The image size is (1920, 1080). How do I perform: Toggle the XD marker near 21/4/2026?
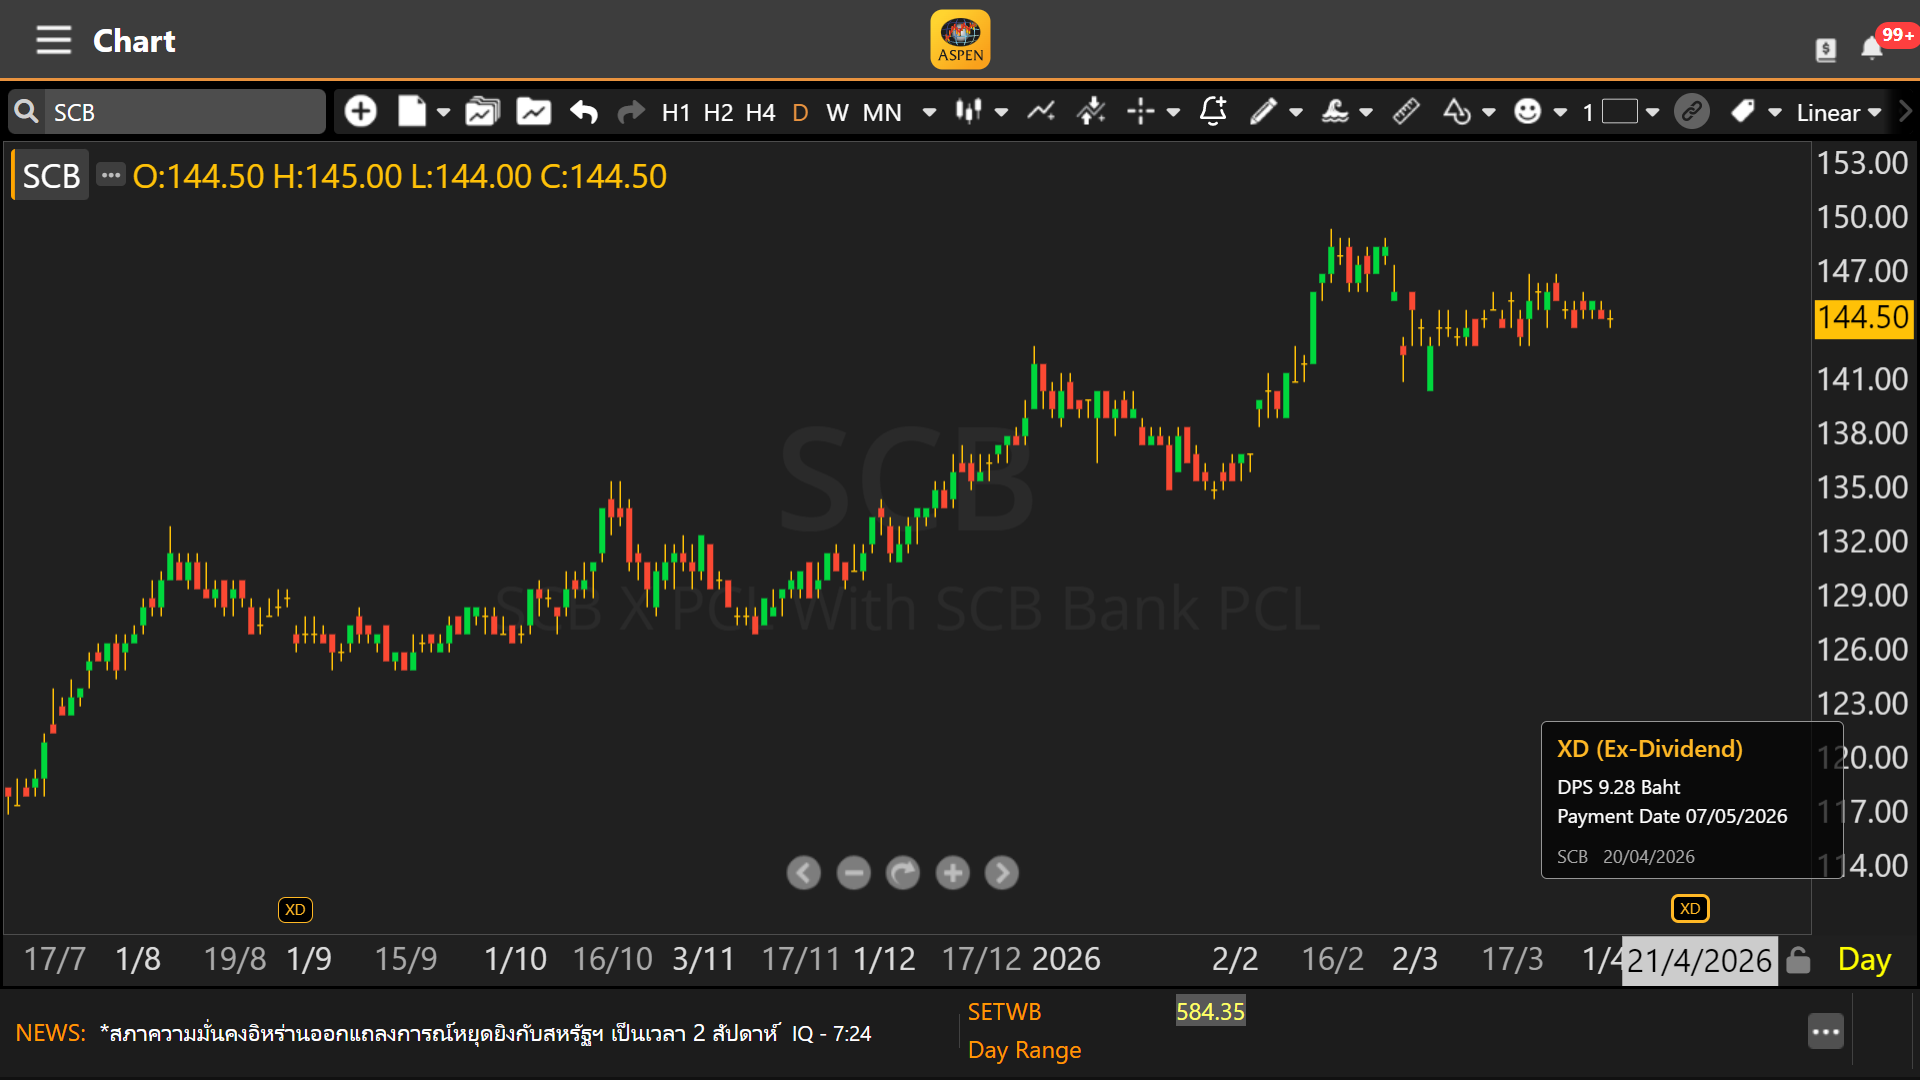1690,909
